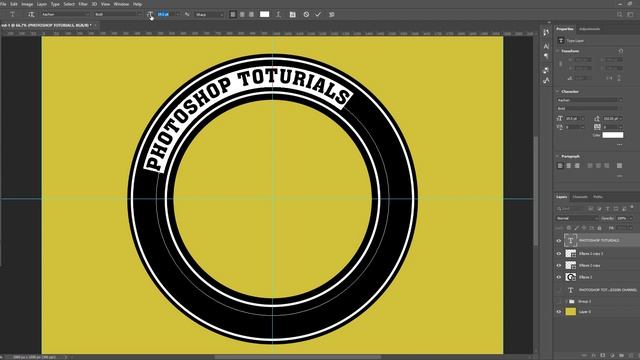Screen dimensions: 640x360
Task: Open the Paragraph panel icon in the dock
Action: pos(546,56)
